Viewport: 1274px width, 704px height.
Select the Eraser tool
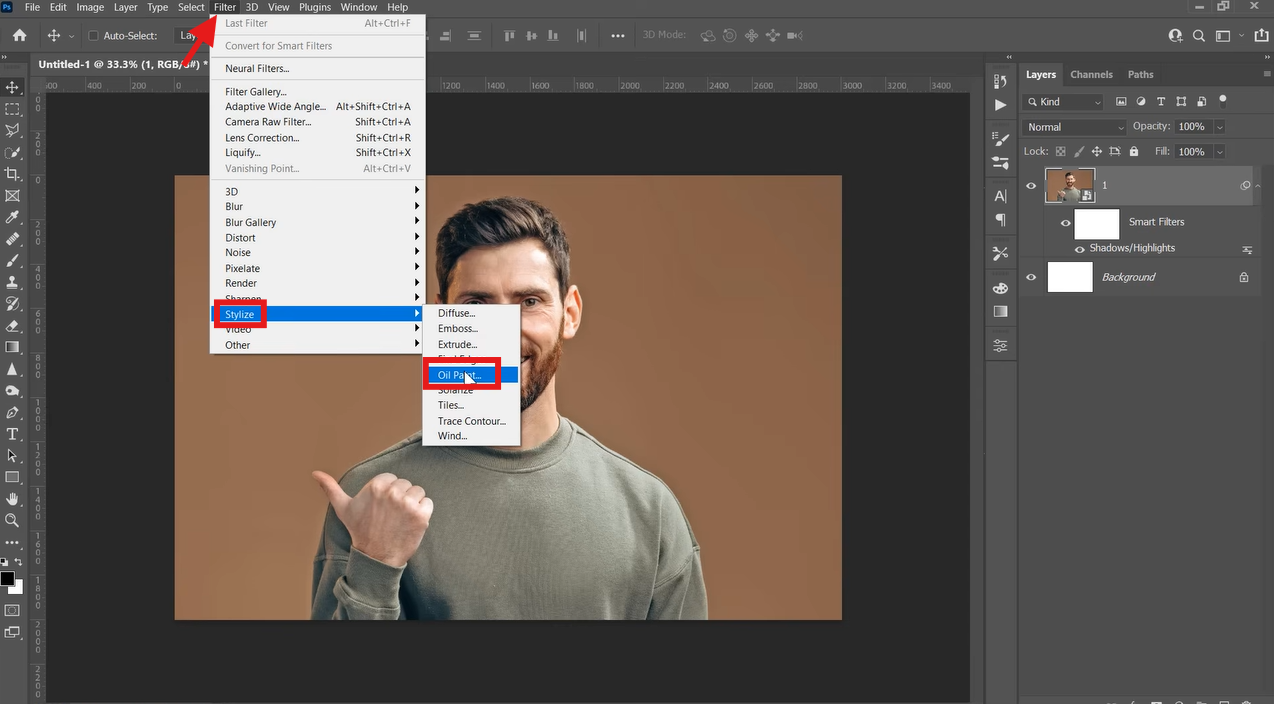pyautogui.click(x=12, y=326)
